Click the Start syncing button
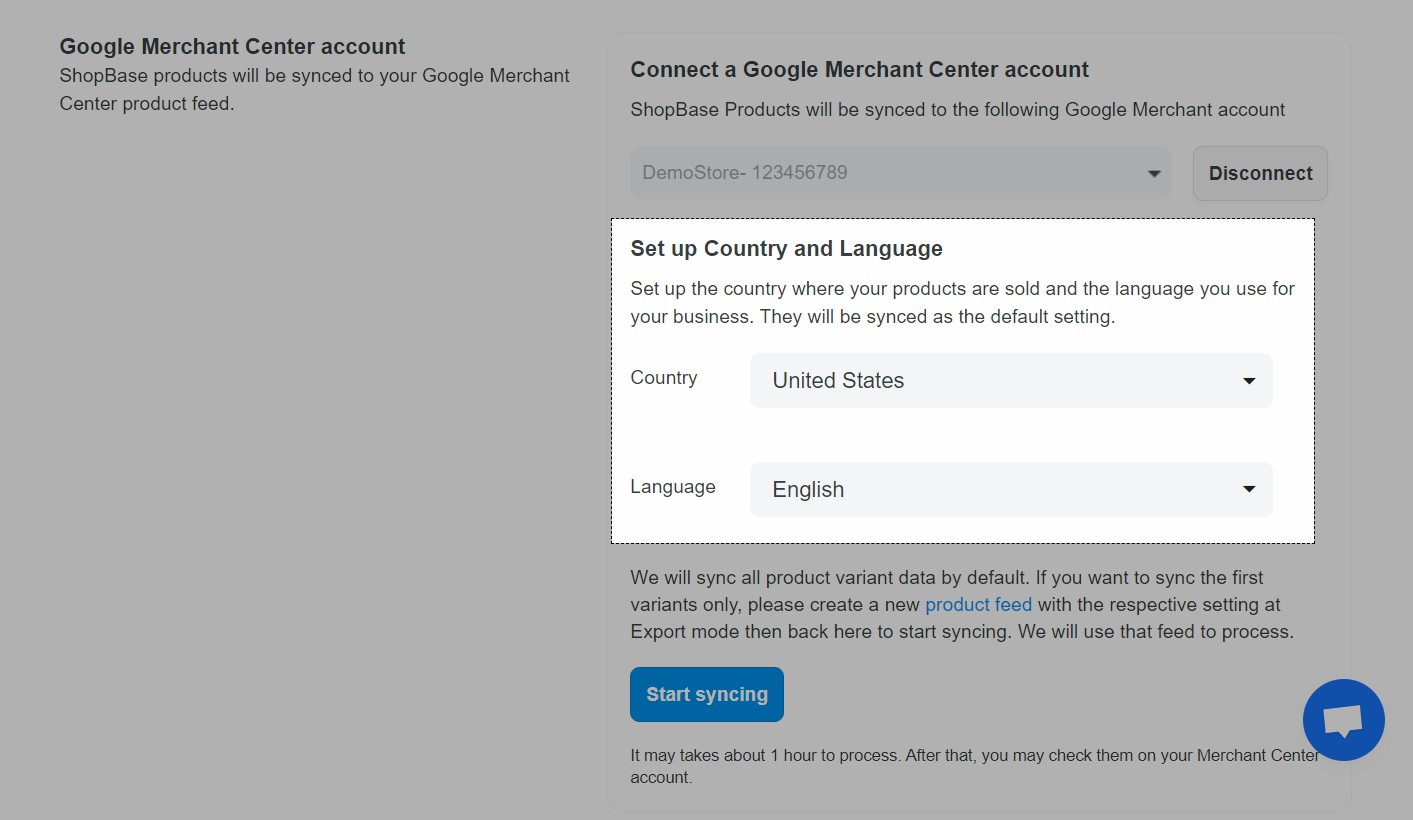Image resolution: width=1413 pixels, height=820 pixels. [x=706, y=694]
